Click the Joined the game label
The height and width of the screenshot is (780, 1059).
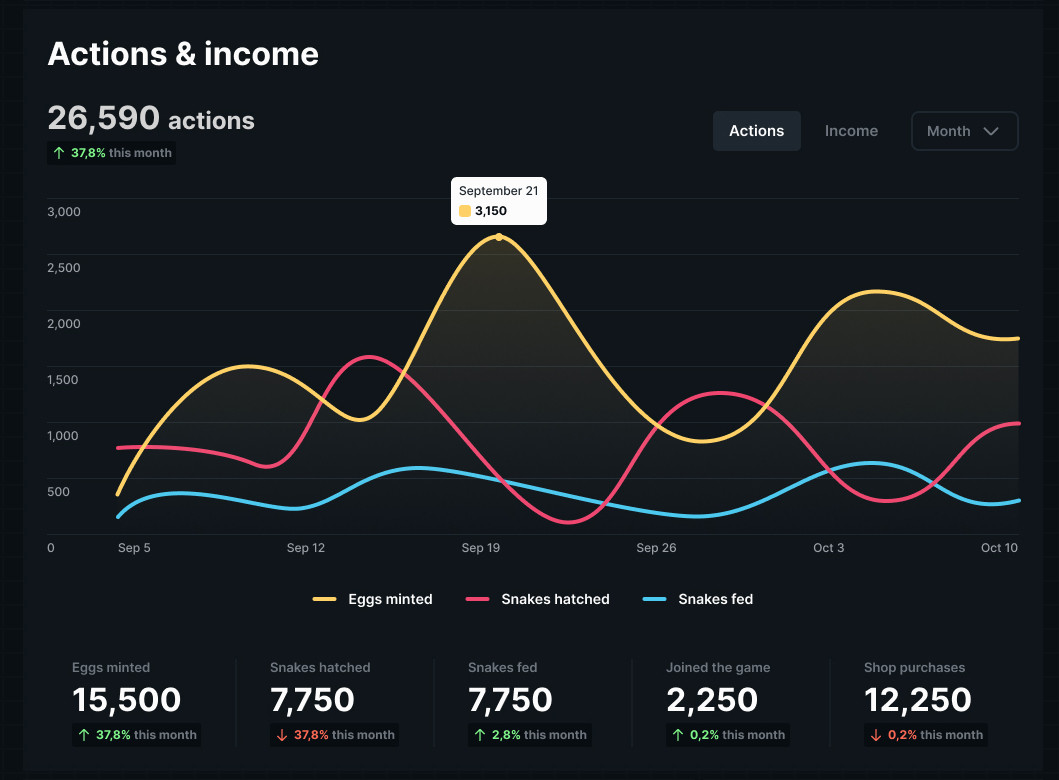[x=718, y=667]
